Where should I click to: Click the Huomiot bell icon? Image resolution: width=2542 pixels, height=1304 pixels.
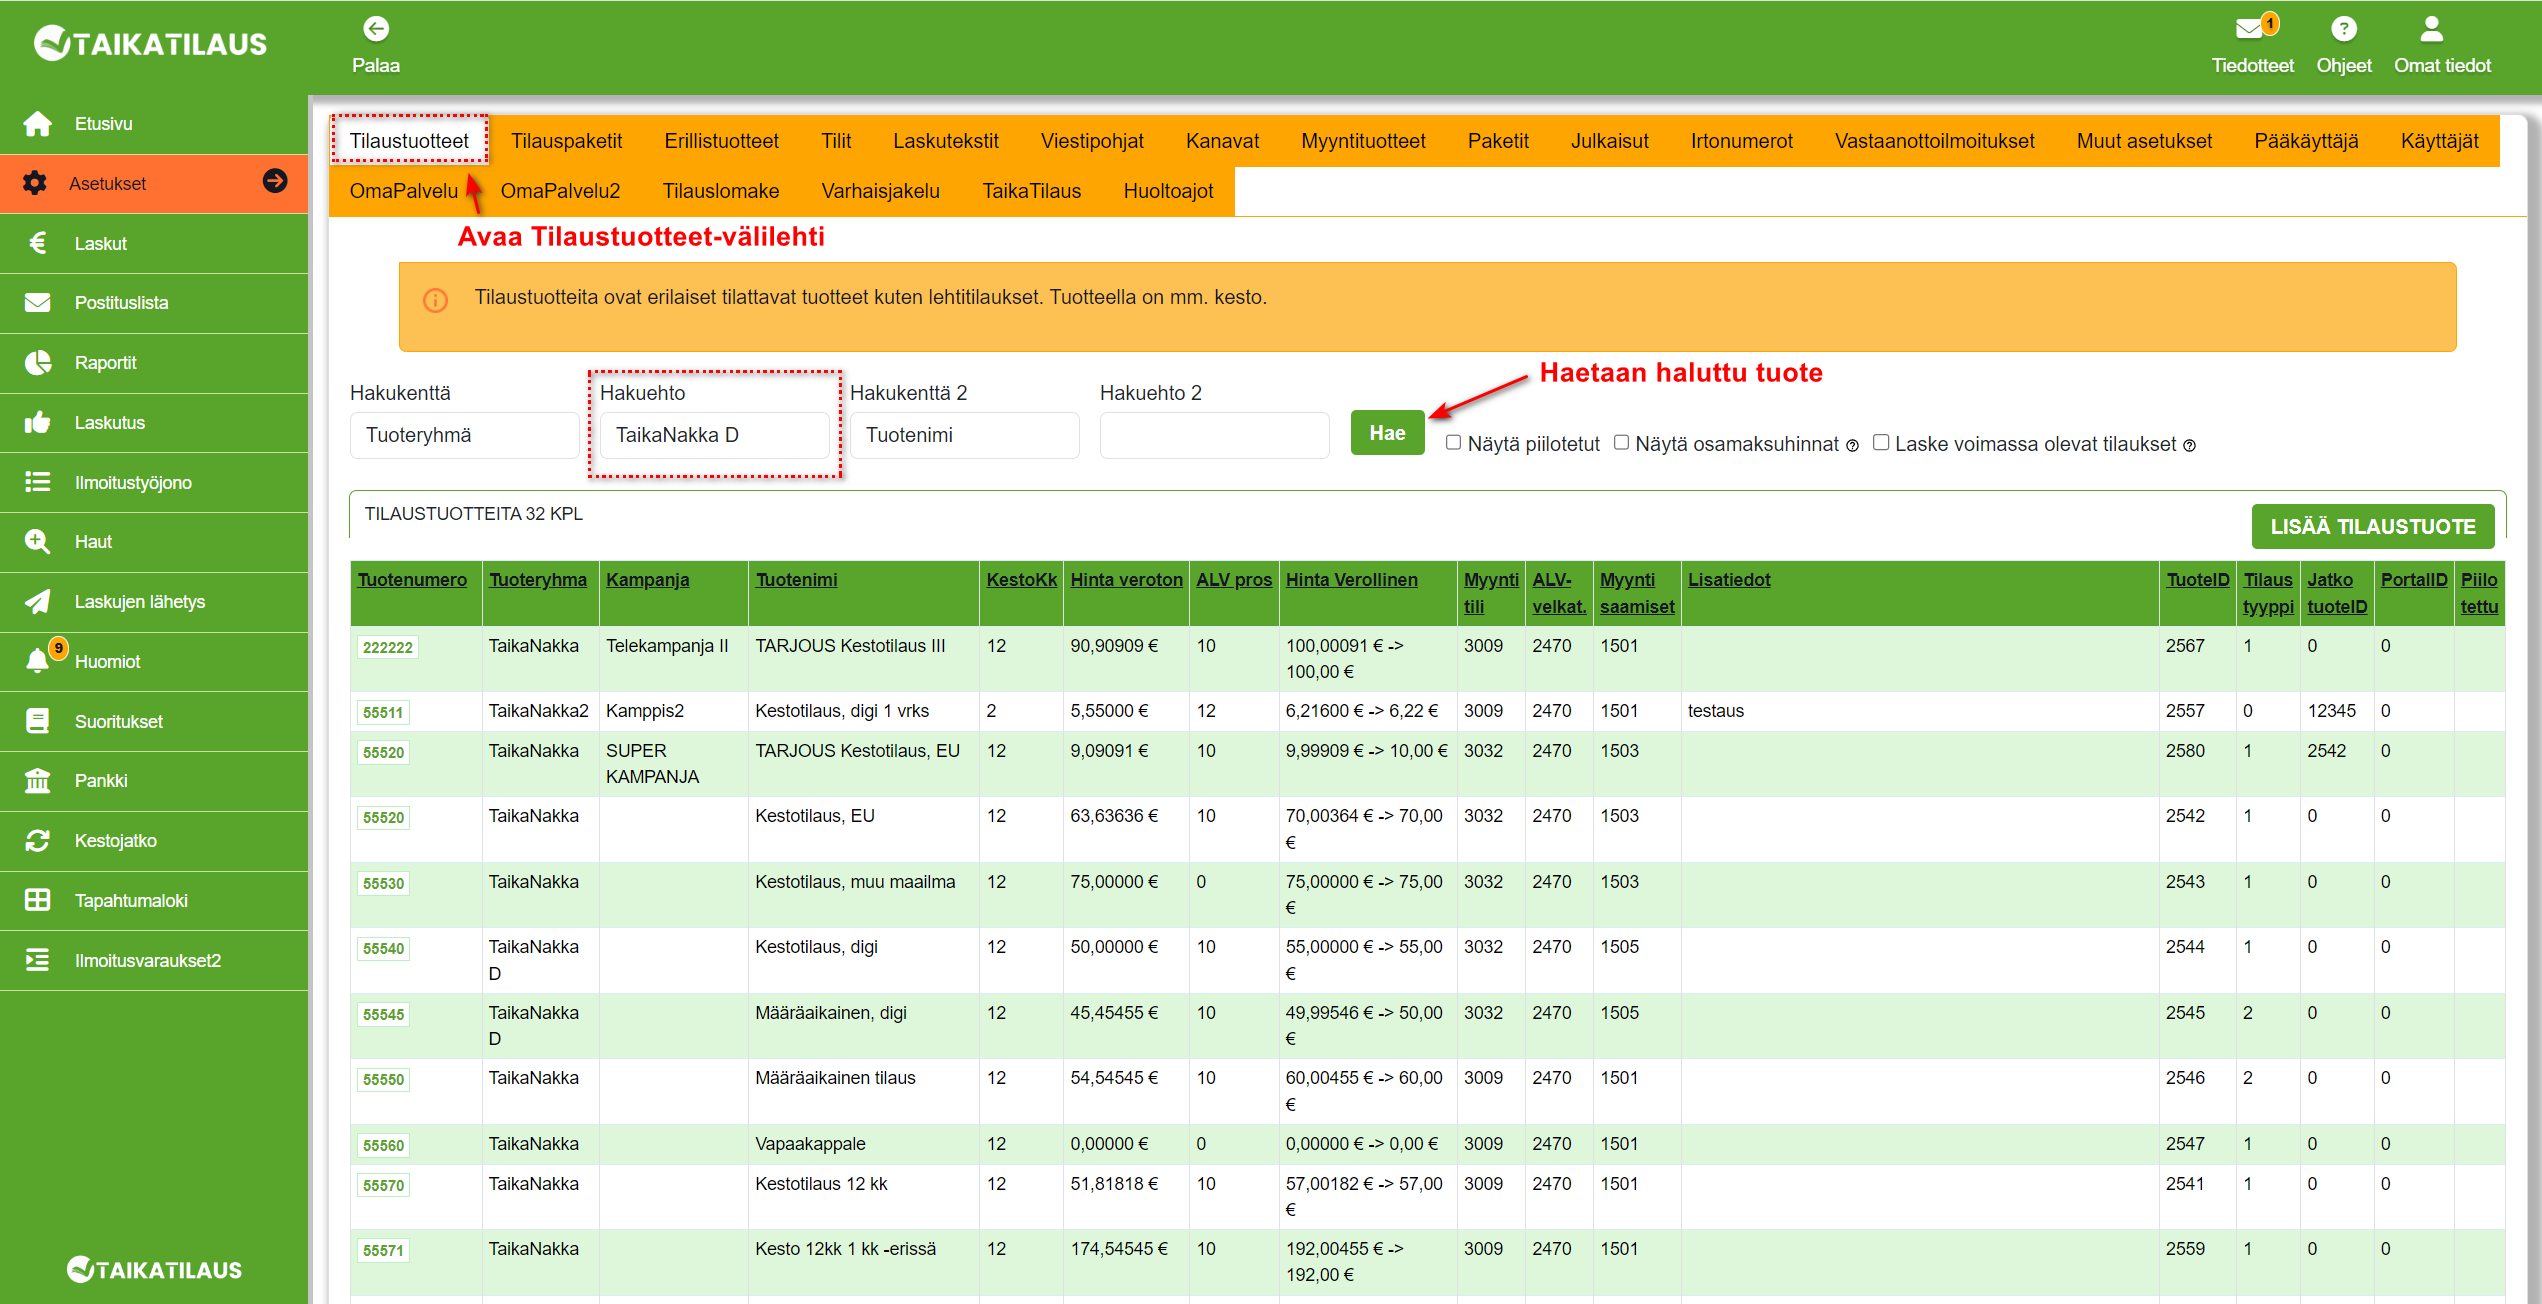[x=38, y=661]
